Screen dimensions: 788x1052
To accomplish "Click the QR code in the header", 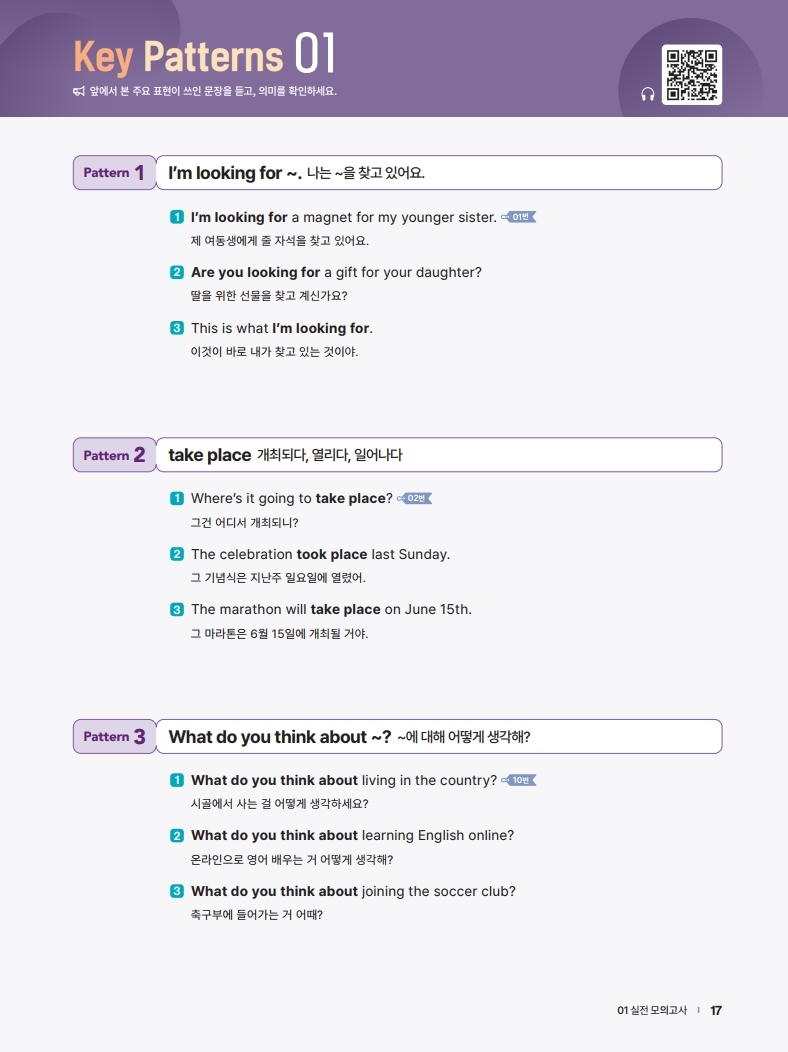I will click(691, 74).
